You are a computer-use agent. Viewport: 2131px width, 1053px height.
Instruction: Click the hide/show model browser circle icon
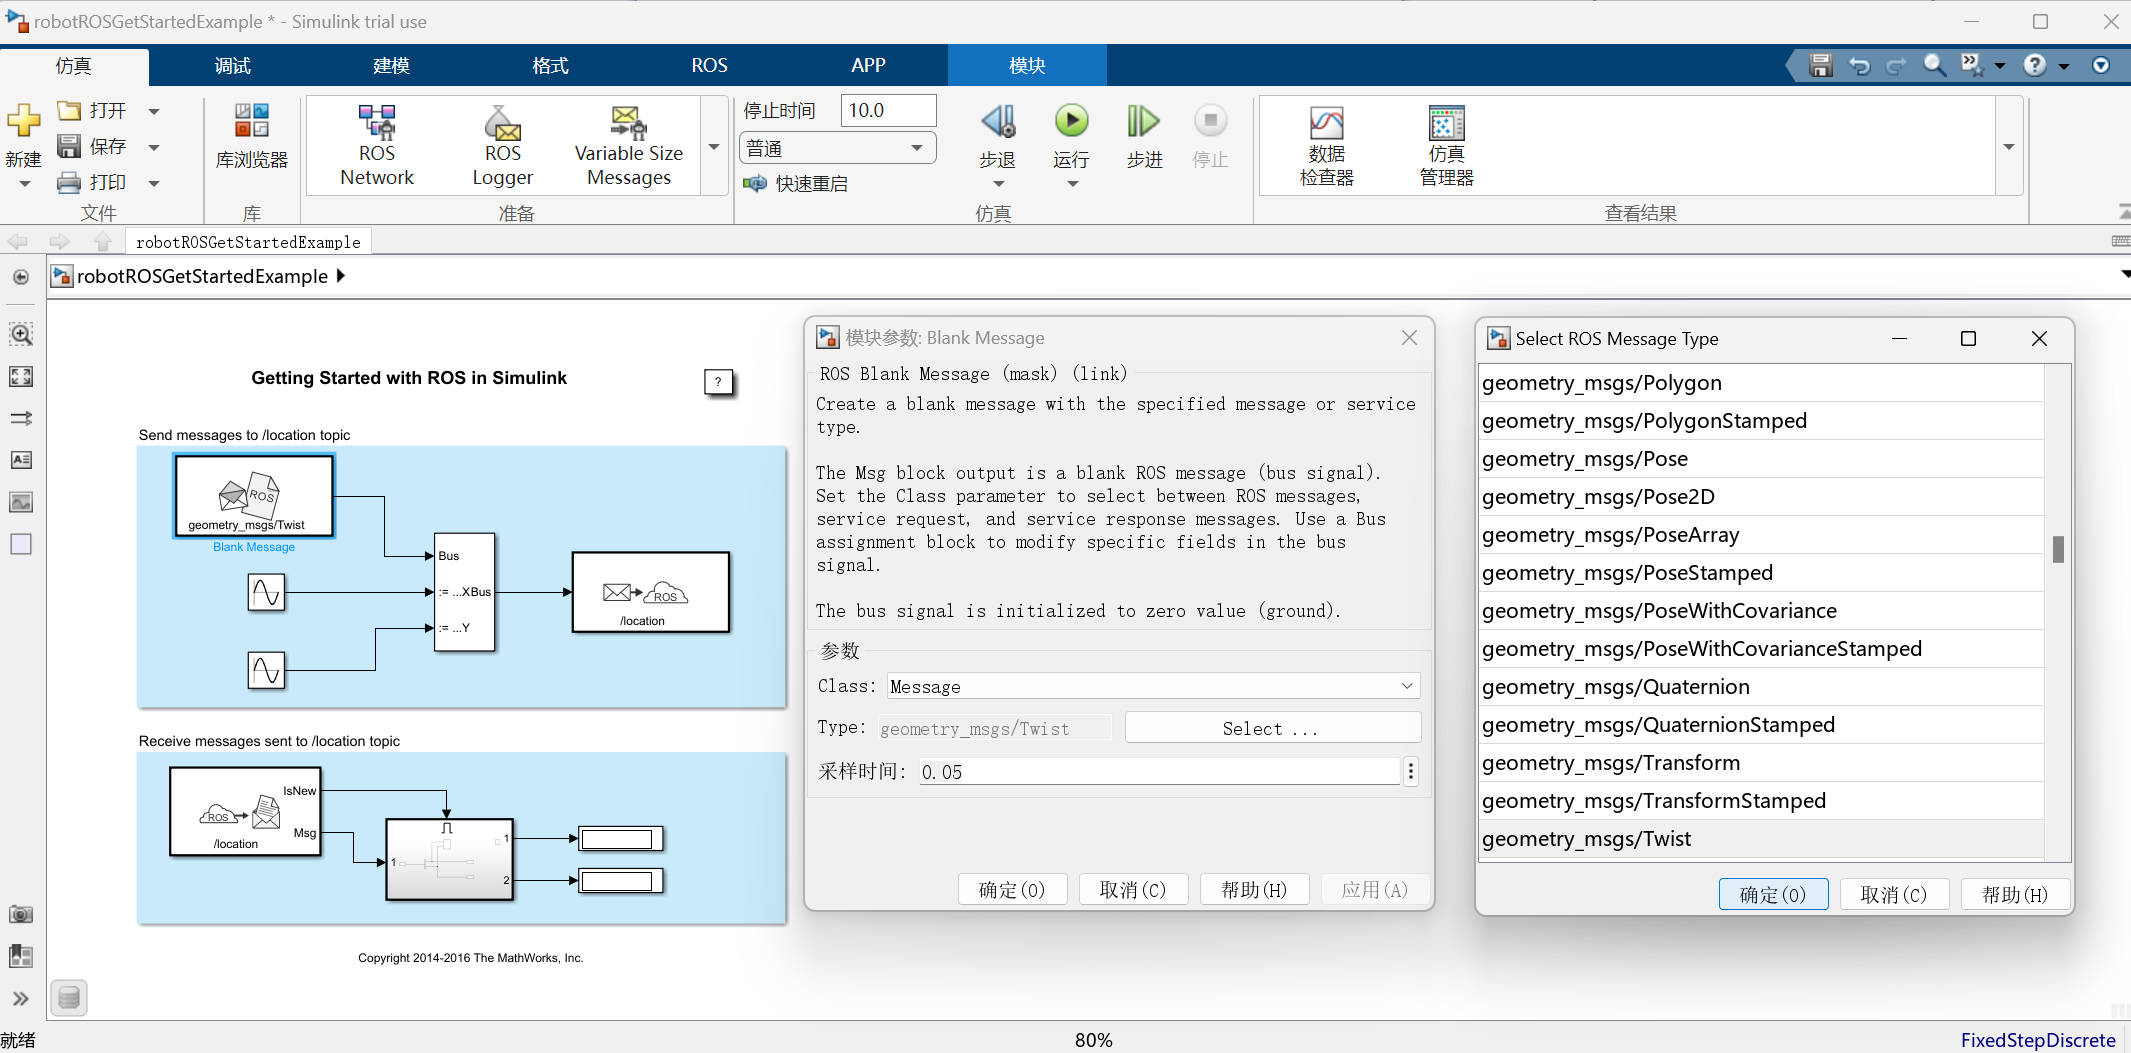21,277
